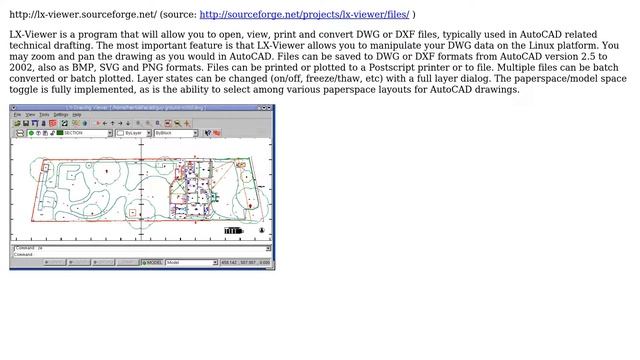Screen dimensions: 640x360
Task: Toggle the green layer on/off indicator
Action: click(x=31, y=133)
